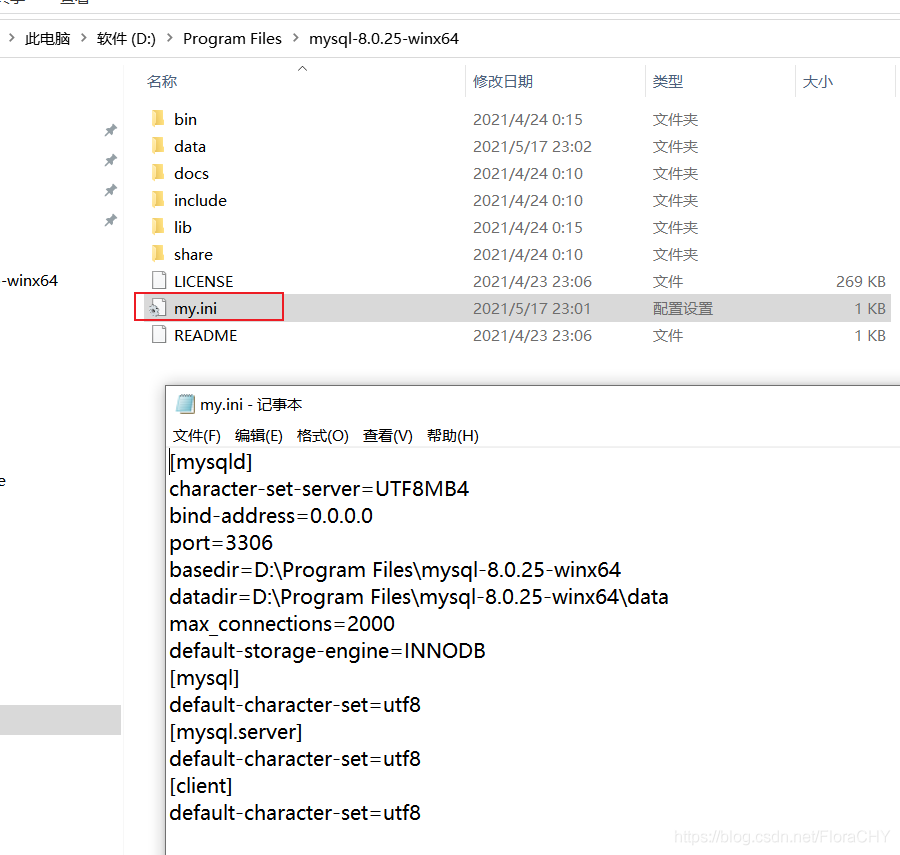The height and width of the screenshot is (855, 900).
Task: Select the share folder name
Action: point(193,254)
